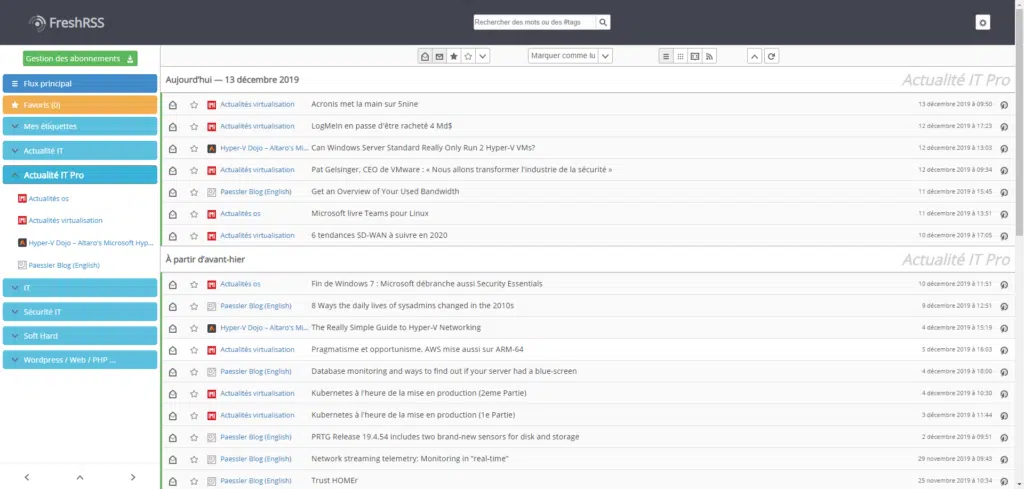Screen dimensions: 1024x489
Task: Open external link for 6 tendances SD-WAN
Action: (x=1004, y=236)
